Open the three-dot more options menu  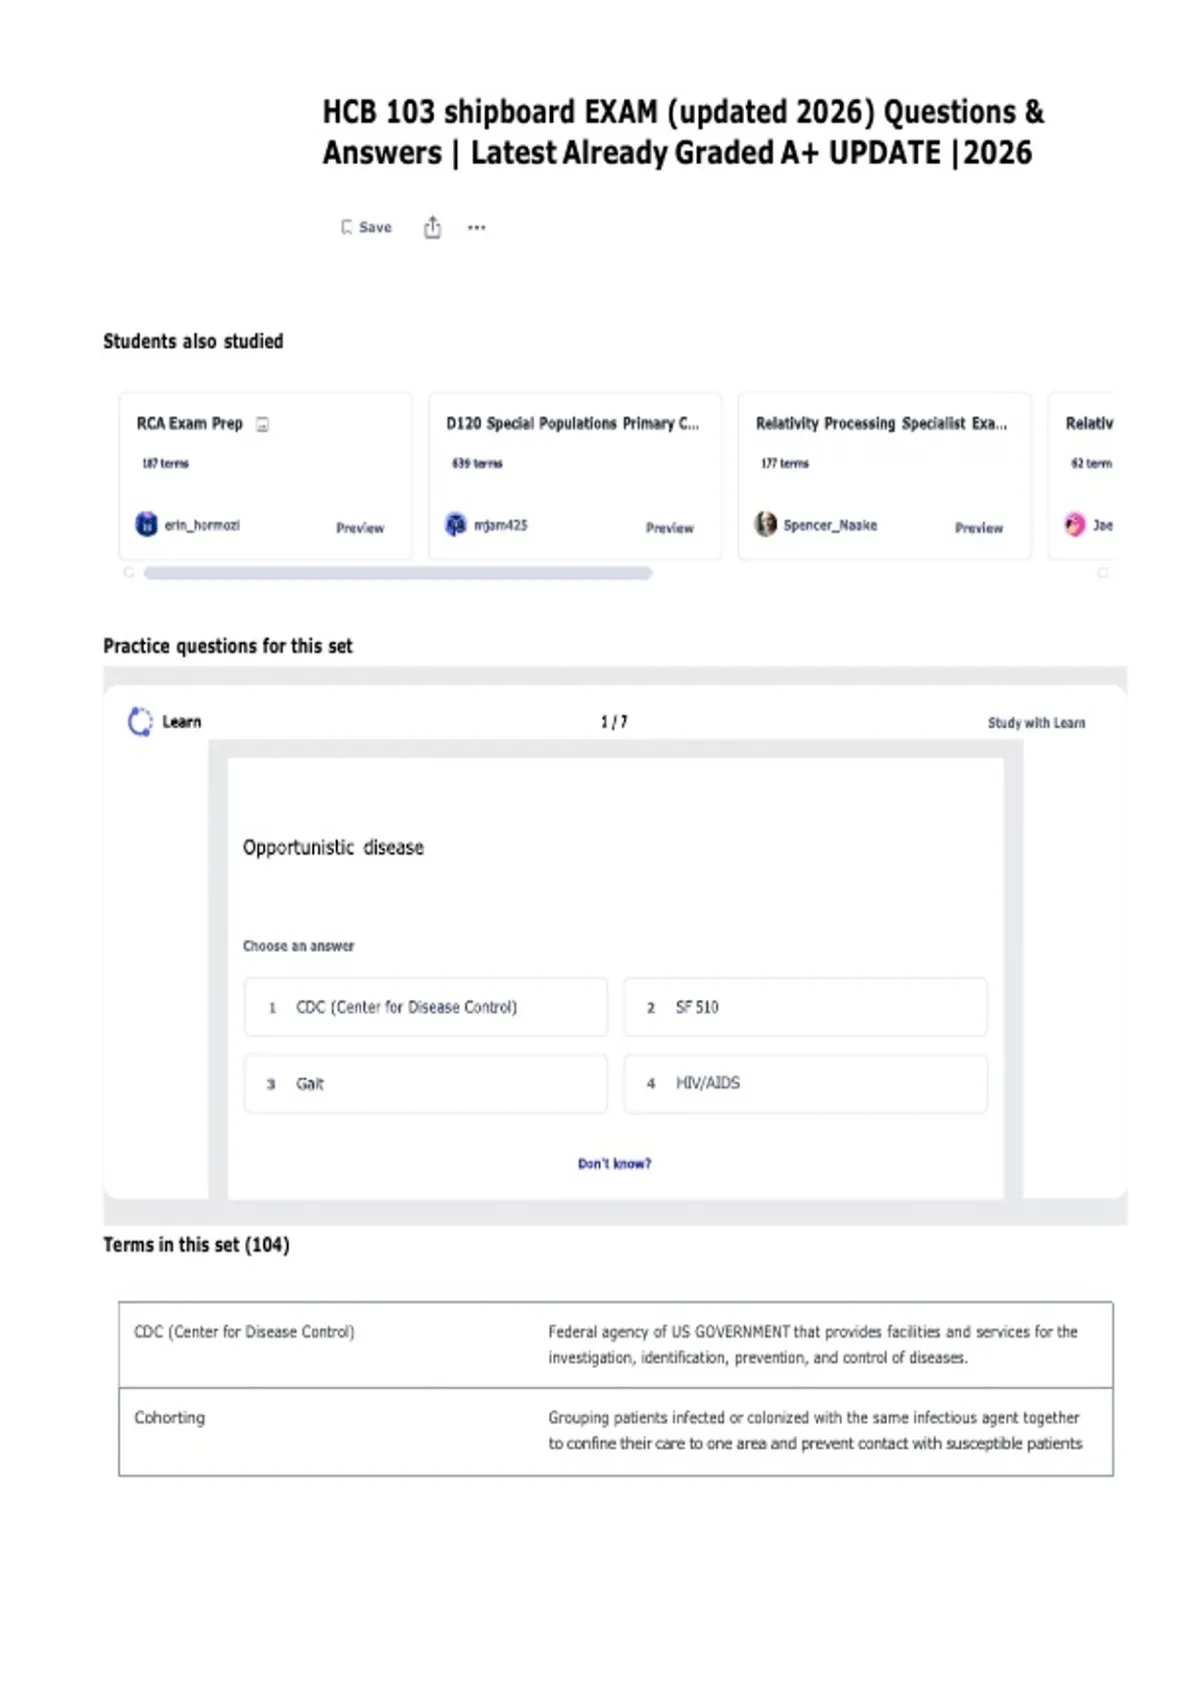(477, 228)
